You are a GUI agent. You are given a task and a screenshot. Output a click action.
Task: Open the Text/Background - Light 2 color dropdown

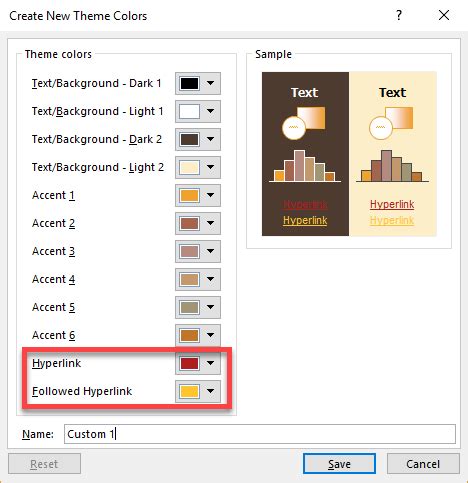198,167
